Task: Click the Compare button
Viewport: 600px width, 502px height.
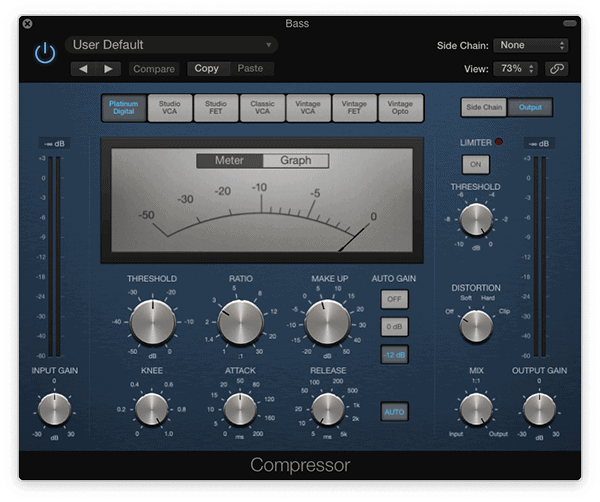Action: [x=154, y=69]
